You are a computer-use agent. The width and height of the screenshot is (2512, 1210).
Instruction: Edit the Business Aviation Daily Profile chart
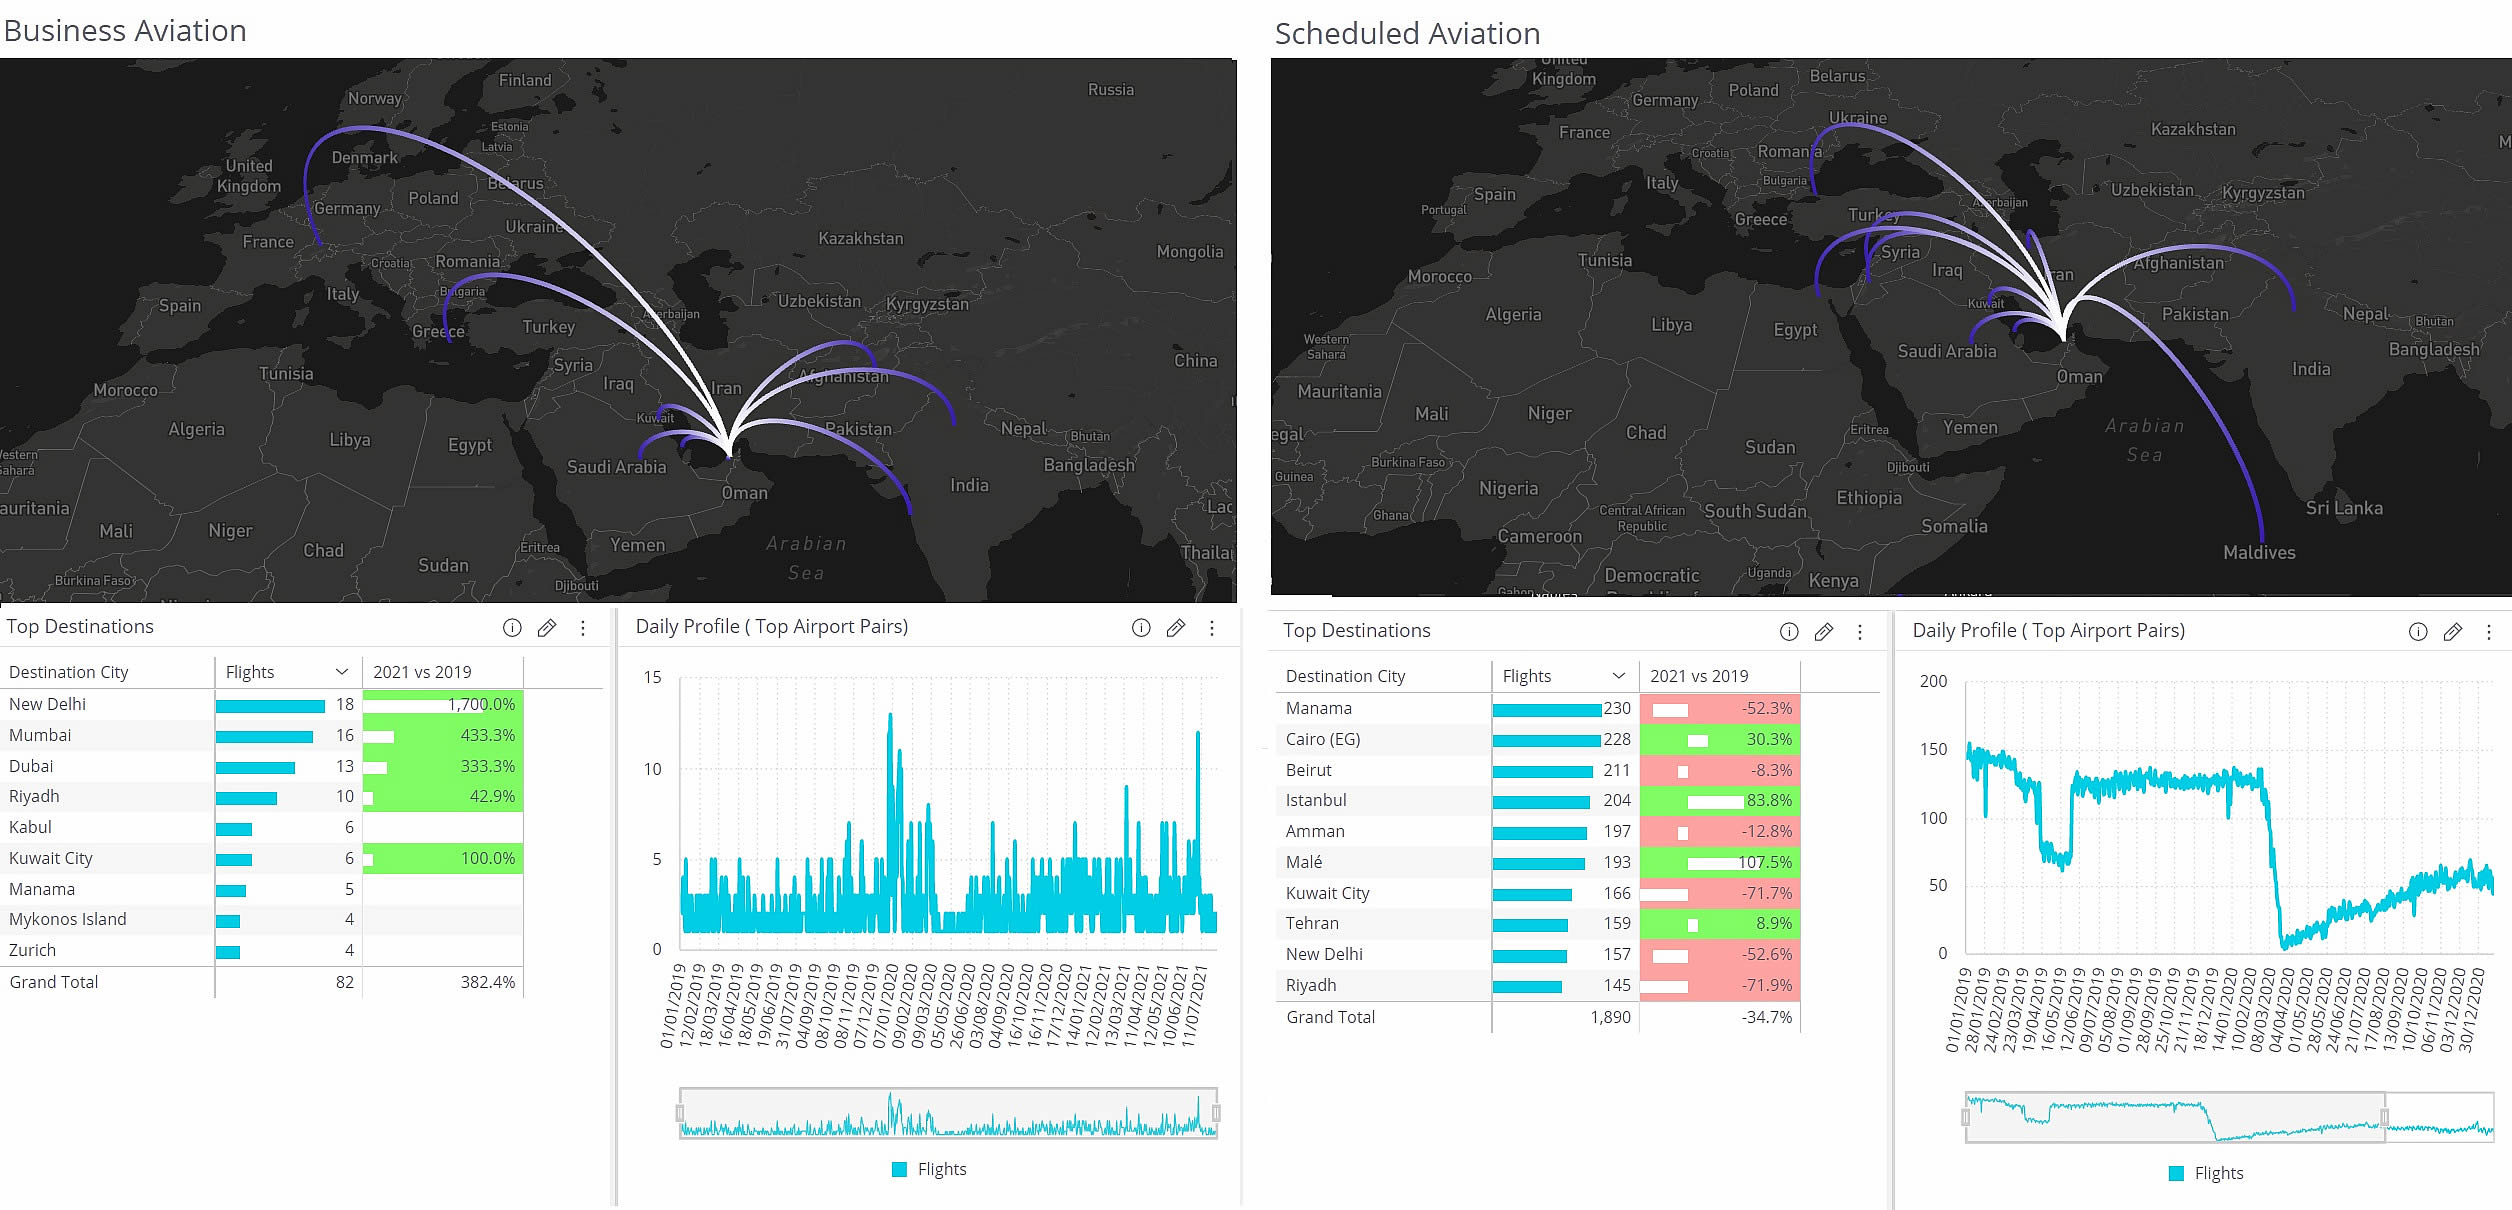pos(1176,628)
